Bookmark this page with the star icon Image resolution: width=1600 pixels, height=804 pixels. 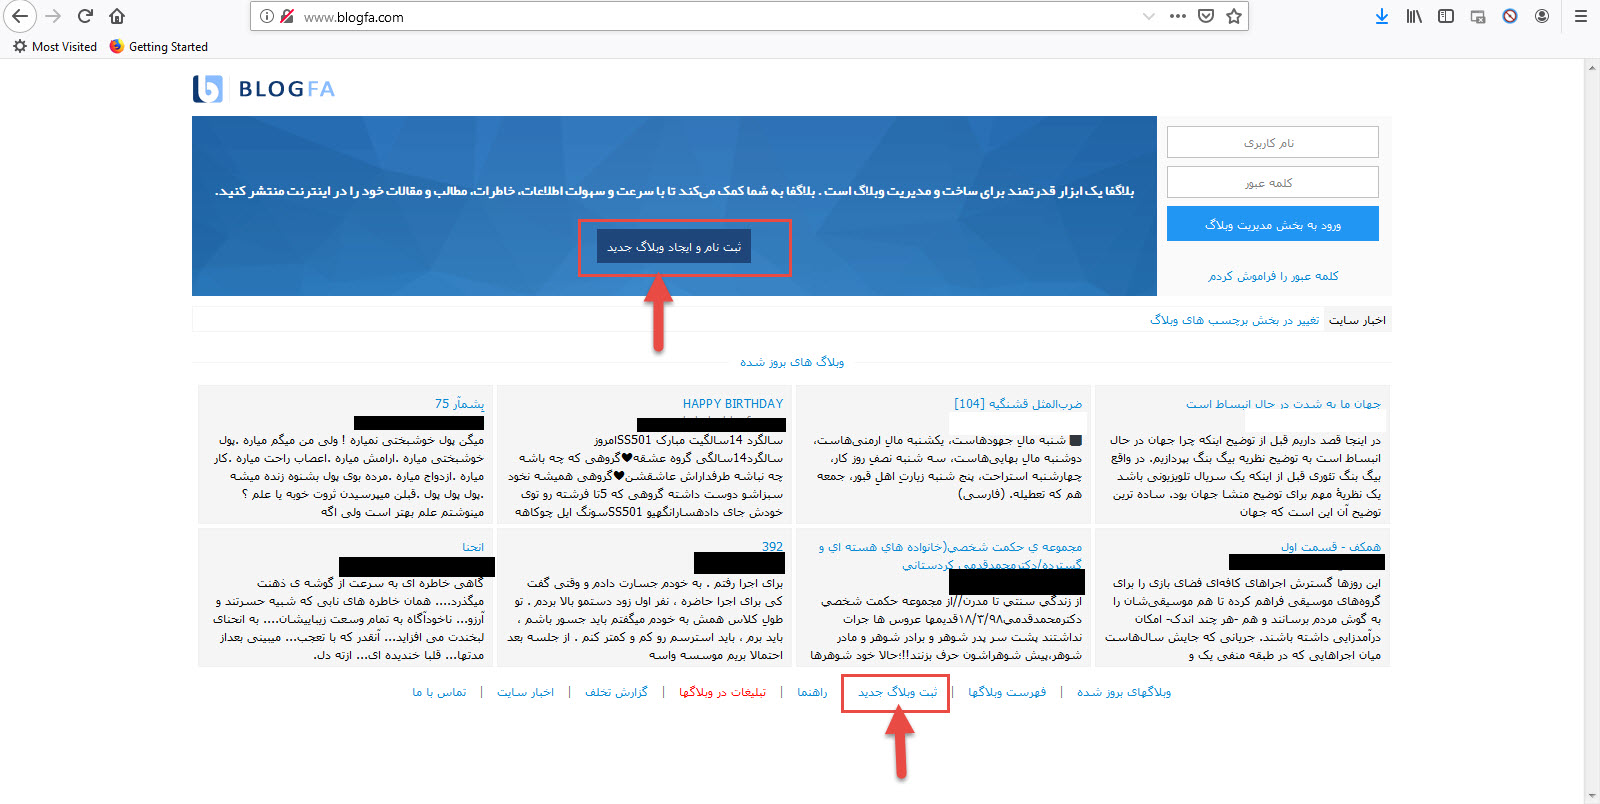point(1234,16)
